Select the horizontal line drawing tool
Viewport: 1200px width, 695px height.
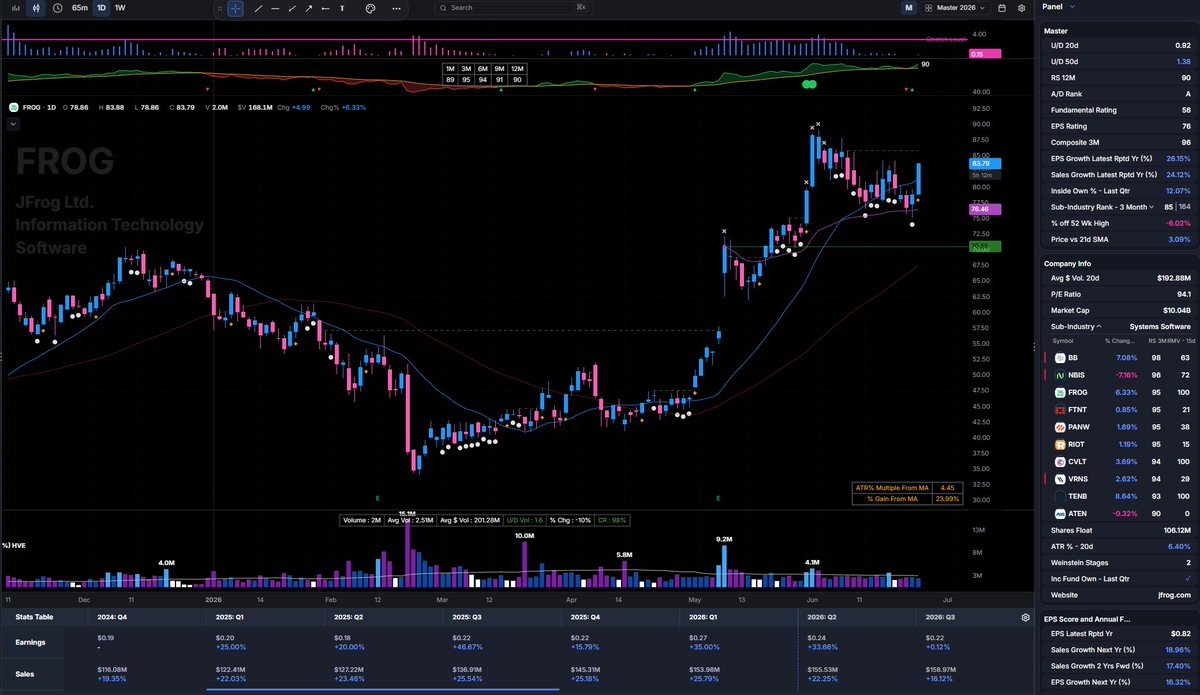275,8
